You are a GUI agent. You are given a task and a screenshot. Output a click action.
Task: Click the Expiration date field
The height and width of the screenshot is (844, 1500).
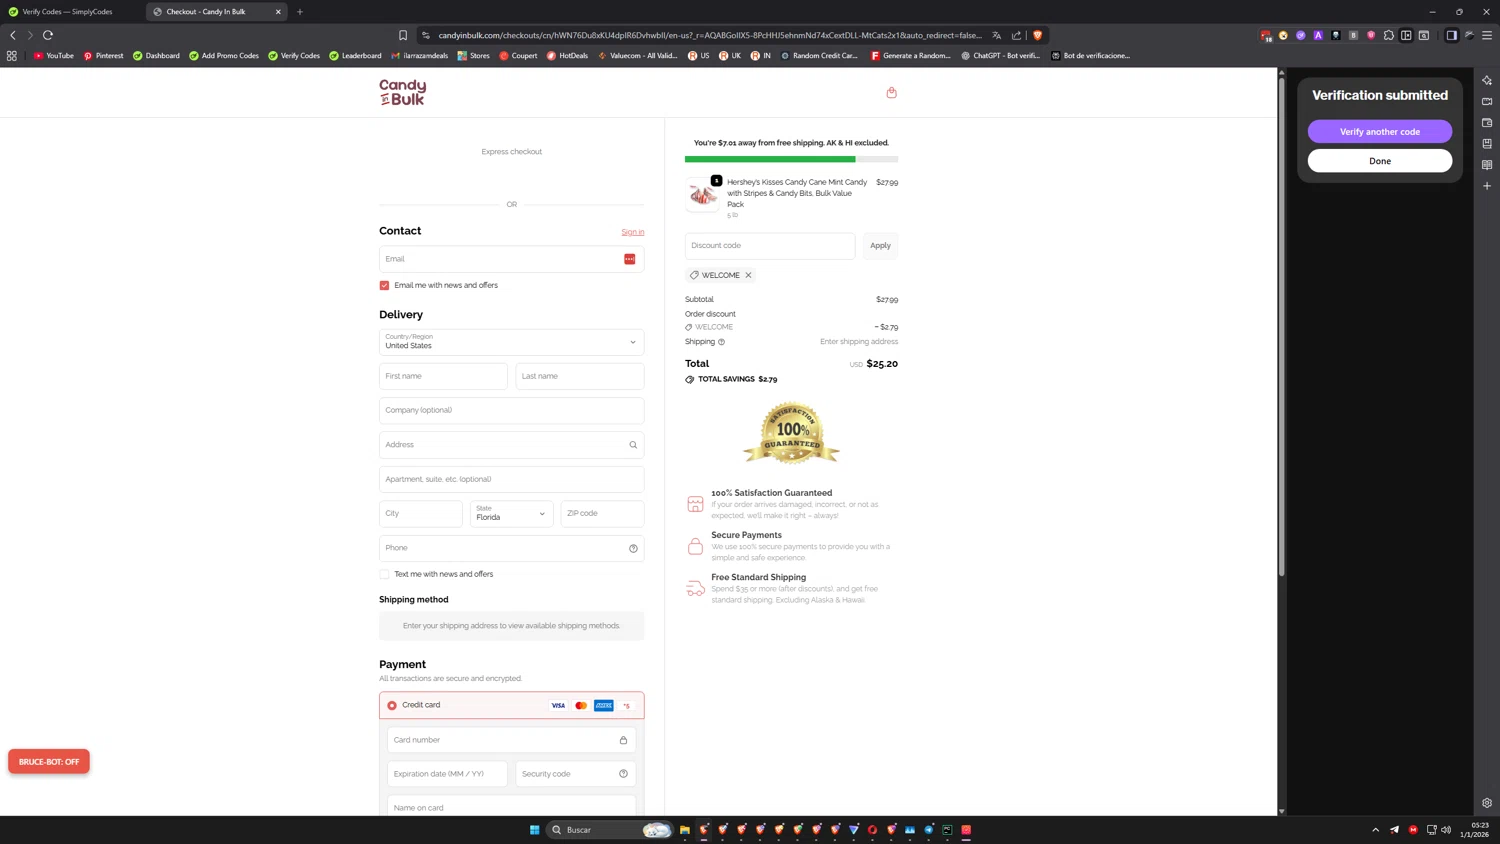447,774
